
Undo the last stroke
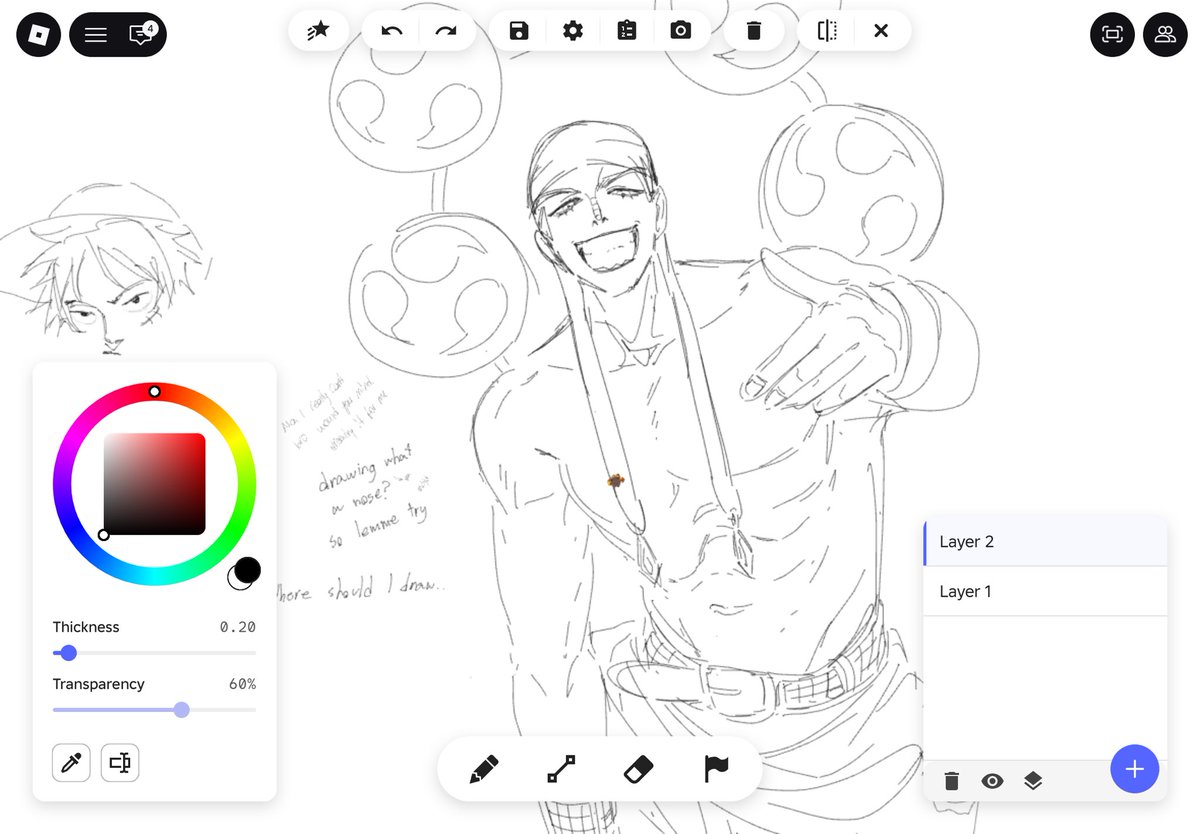[x=392, y=31]
